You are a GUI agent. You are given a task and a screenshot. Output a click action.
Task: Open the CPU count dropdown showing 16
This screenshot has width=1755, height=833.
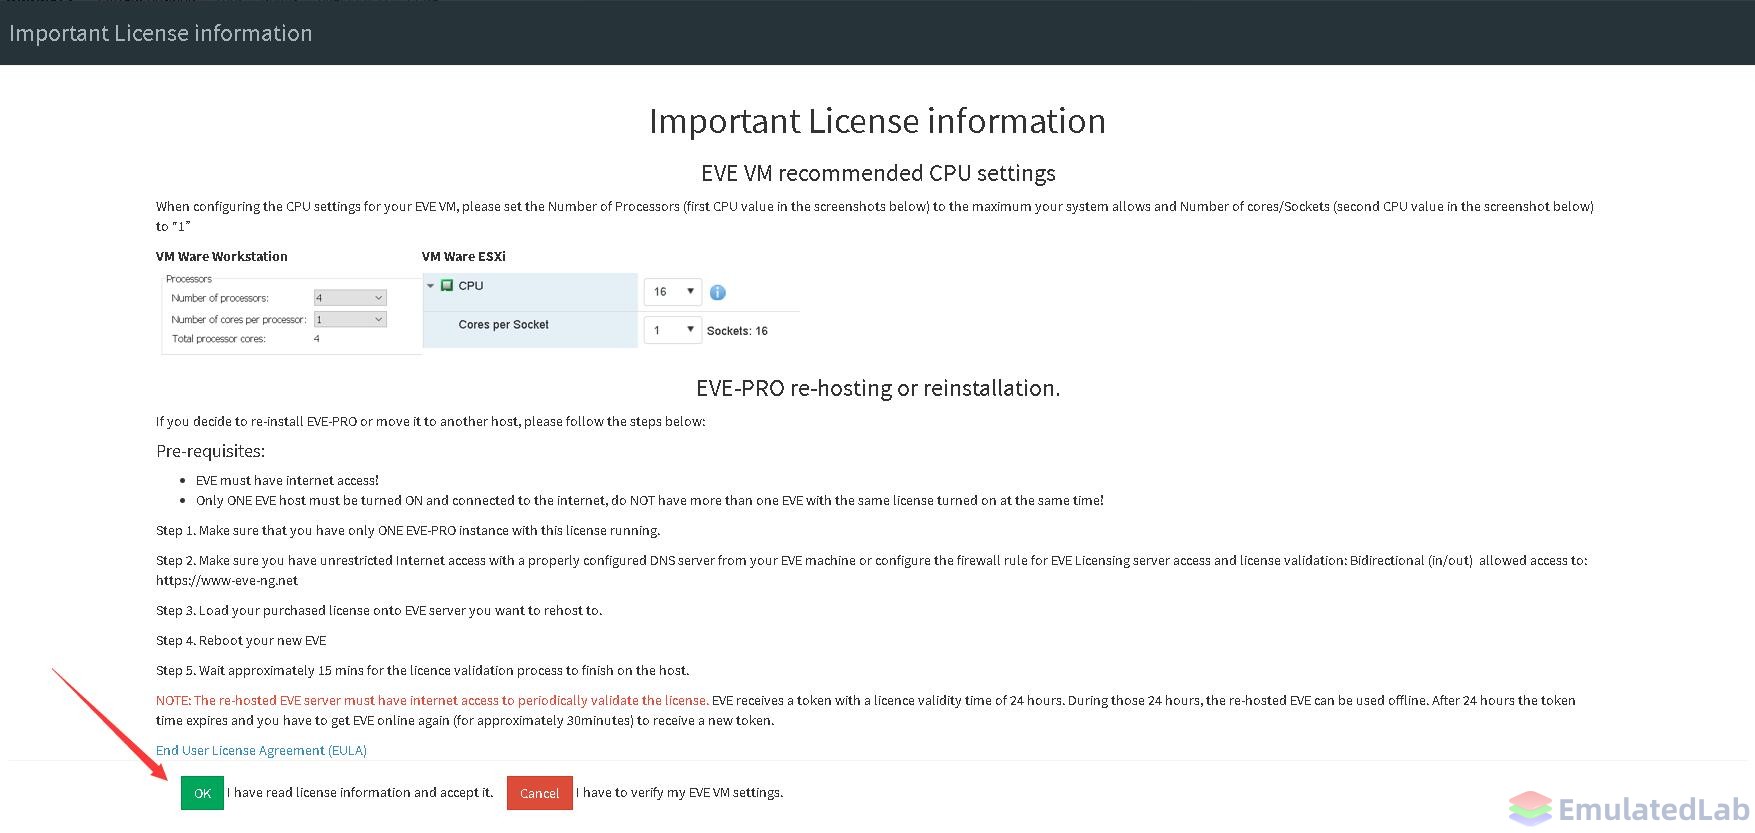point(672,291)
